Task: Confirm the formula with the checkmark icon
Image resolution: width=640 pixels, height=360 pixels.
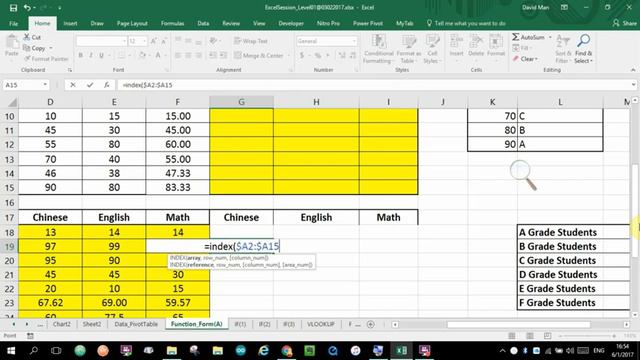Action: pyautogui.click(x=90, y=85)
